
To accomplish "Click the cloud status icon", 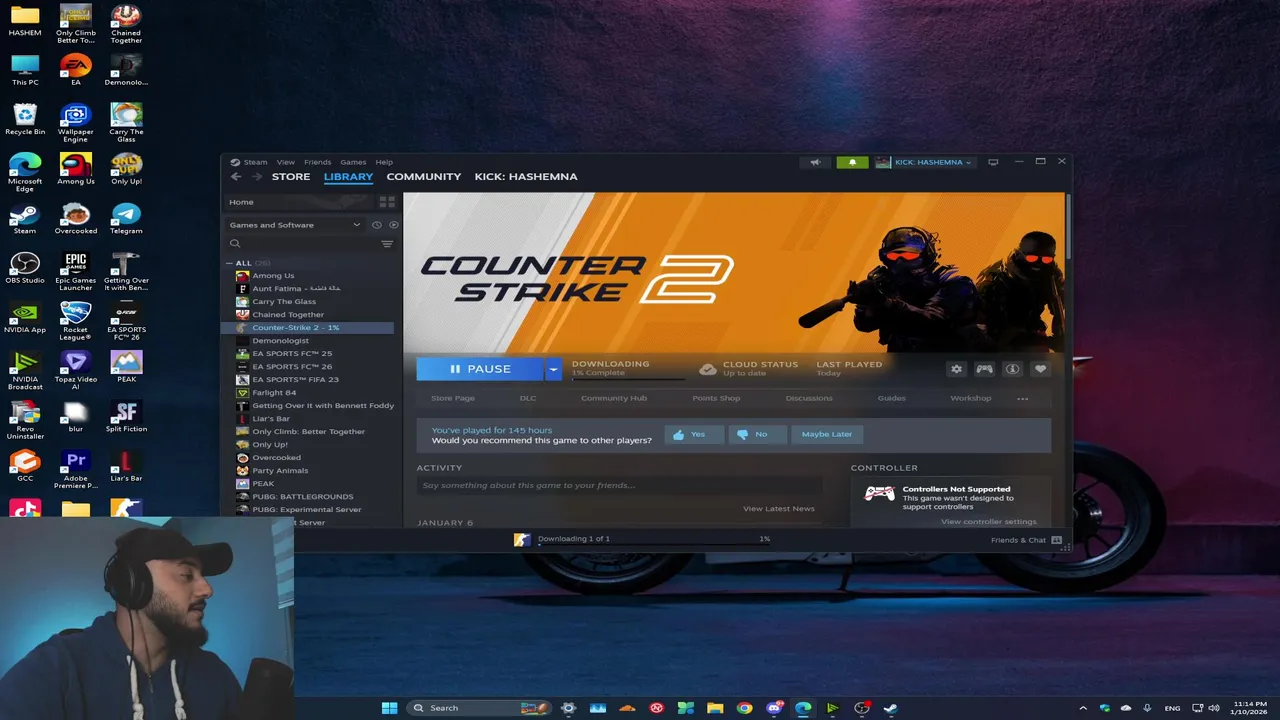I will (707, 369).
